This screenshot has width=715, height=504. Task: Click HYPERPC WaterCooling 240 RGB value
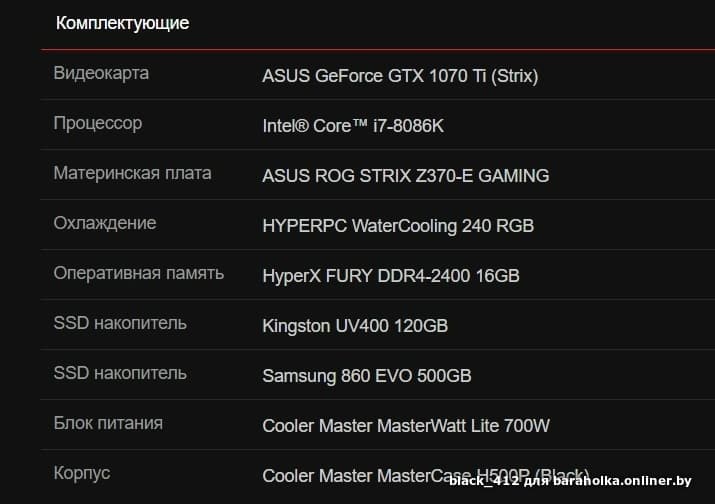pyautogui.click(x=398, y=226)
